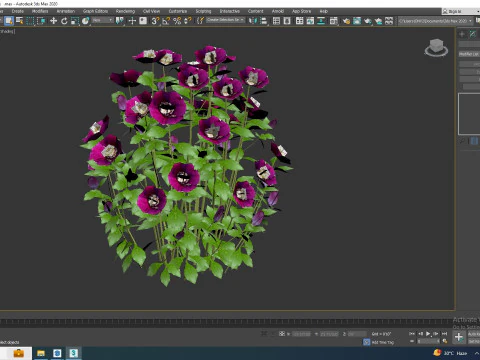Open the Animation menu
This screenshot has width=480, height=360.
[66, 11]
